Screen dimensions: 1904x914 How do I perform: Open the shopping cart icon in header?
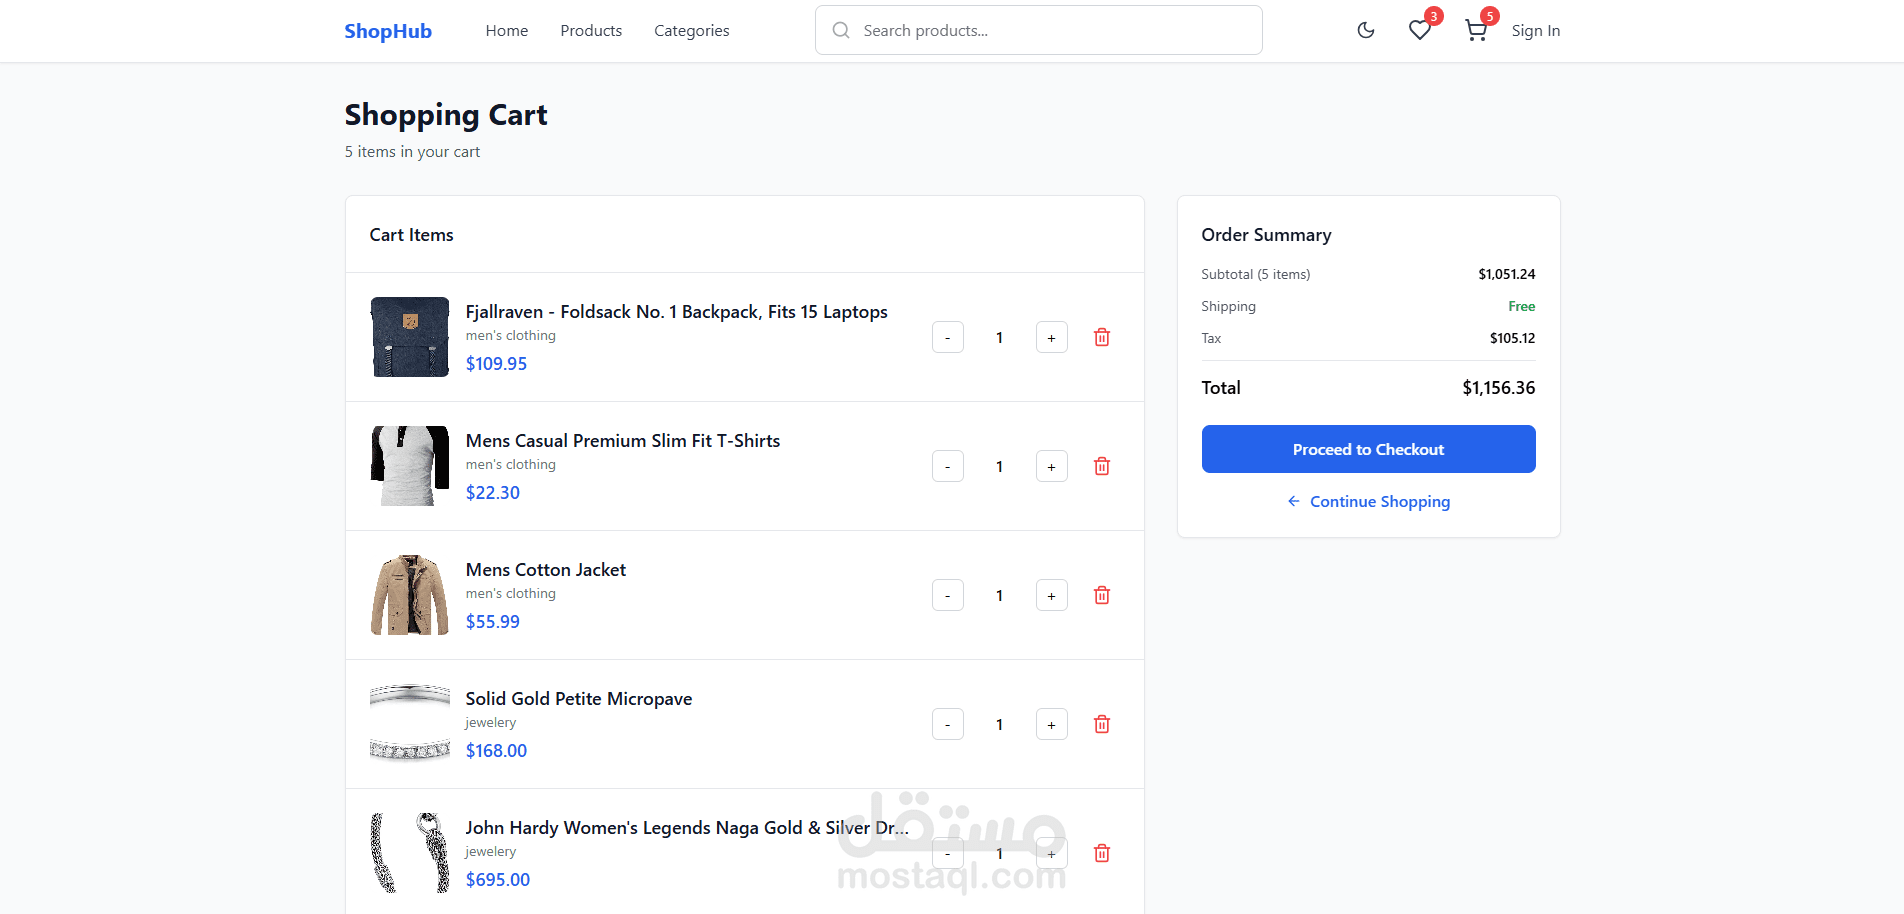click(x=1475, y=30)
